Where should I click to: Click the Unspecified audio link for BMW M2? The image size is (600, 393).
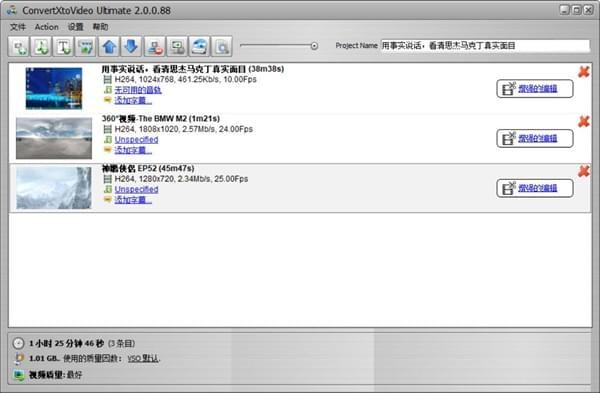tap(137, 140)
